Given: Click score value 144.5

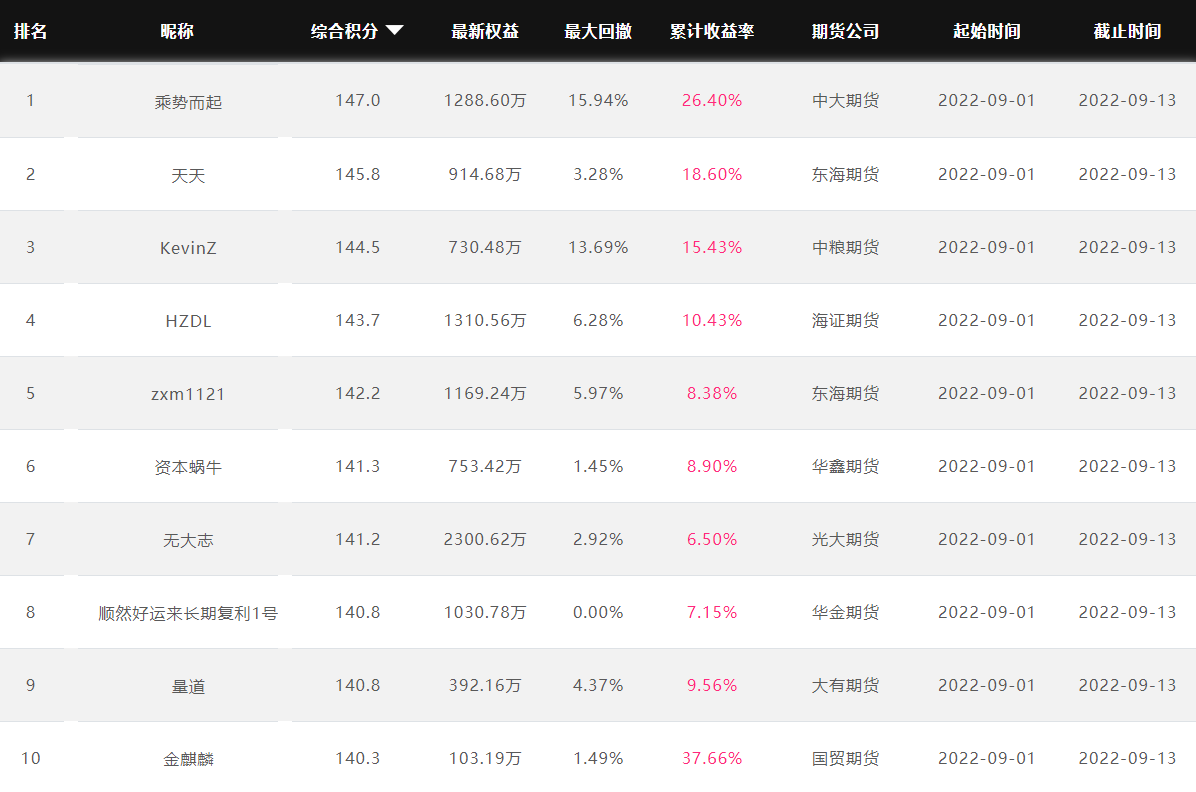Looking at the screenshot, I should click(x=358, y=247).
